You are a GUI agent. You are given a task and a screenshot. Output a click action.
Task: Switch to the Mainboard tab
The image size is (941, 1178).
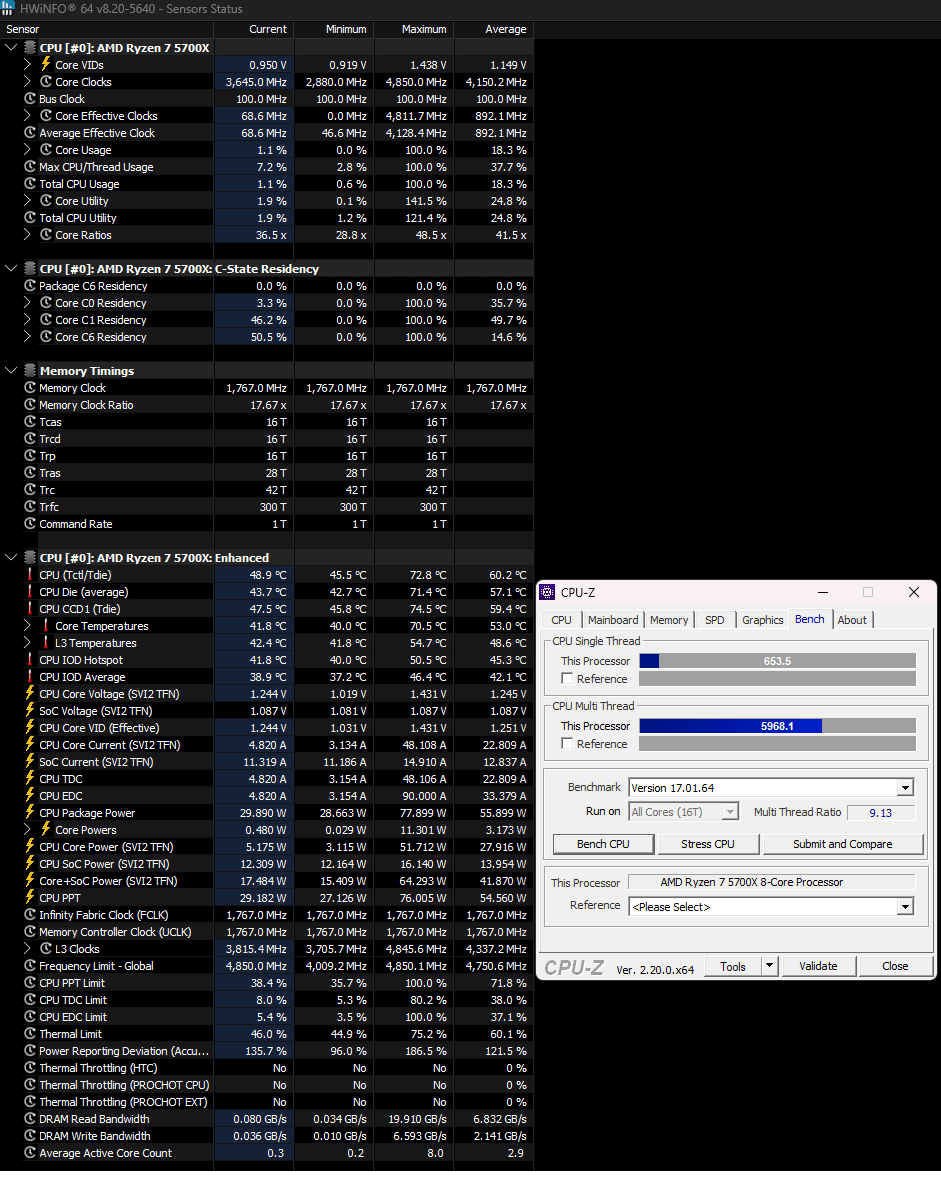[x=613, y=620]
